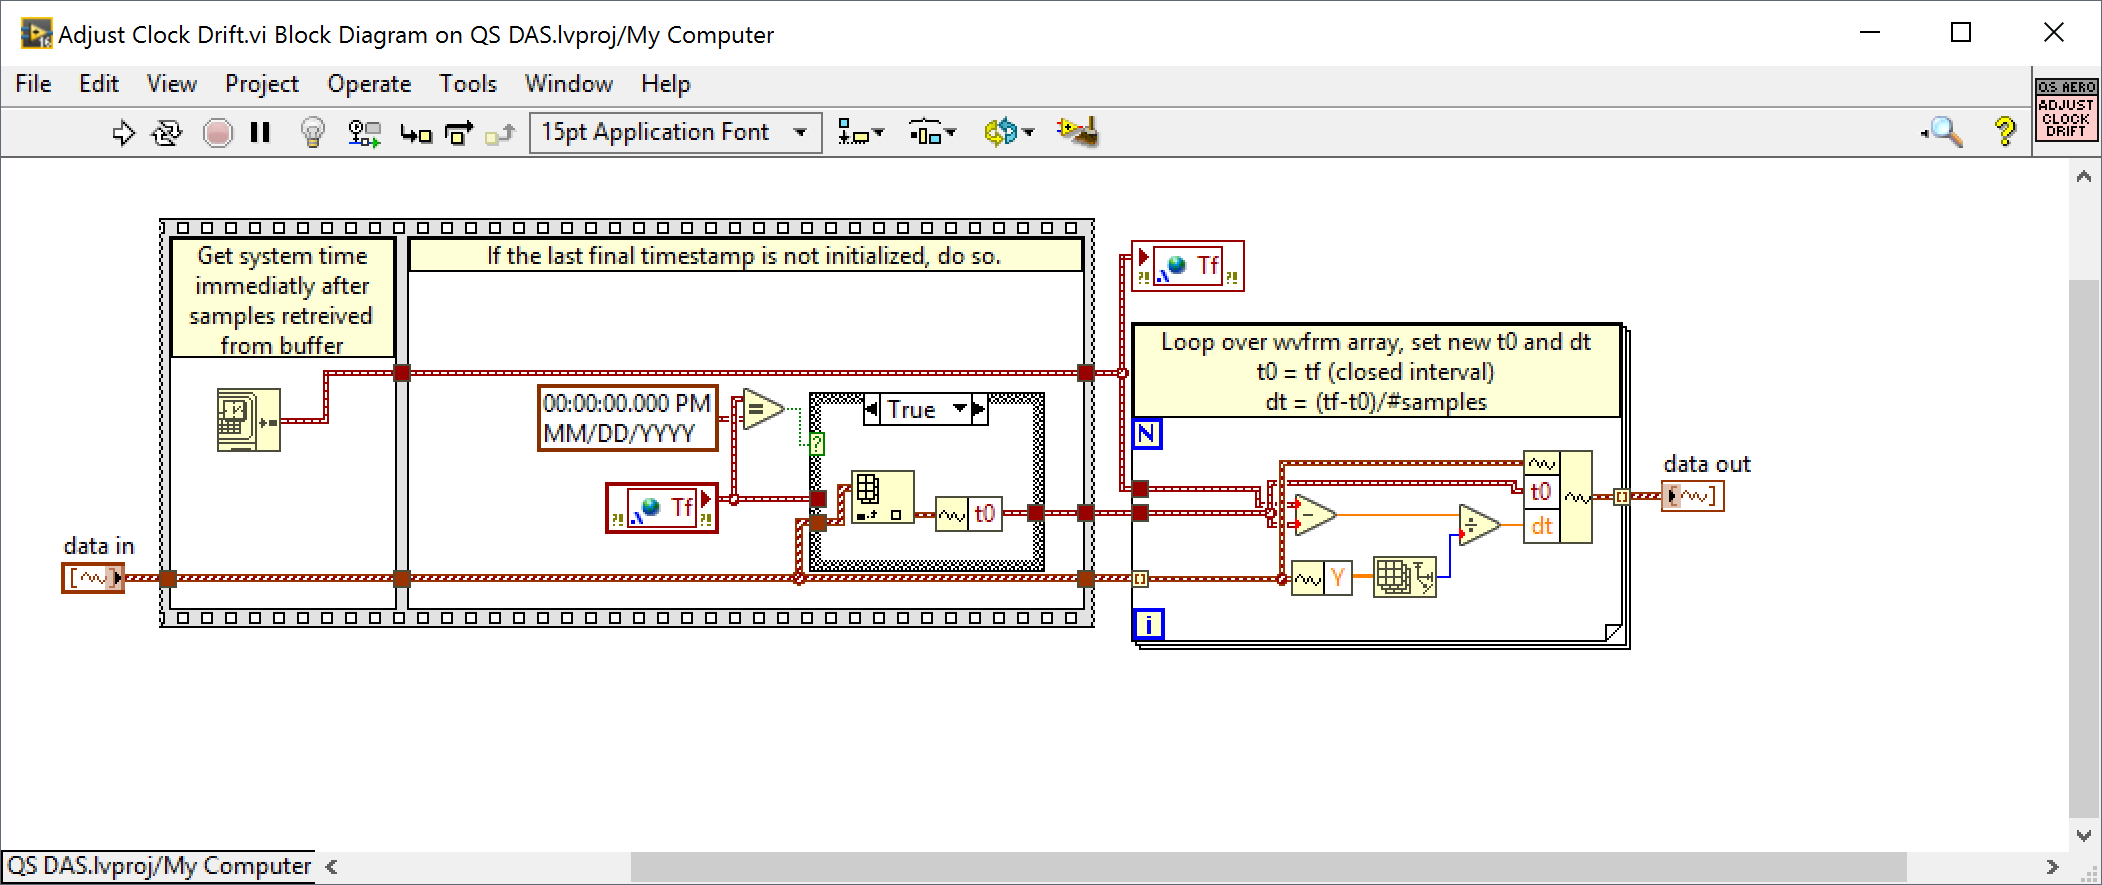
Task: Switch case structure selector next case arrow
Action: (979, 409)
